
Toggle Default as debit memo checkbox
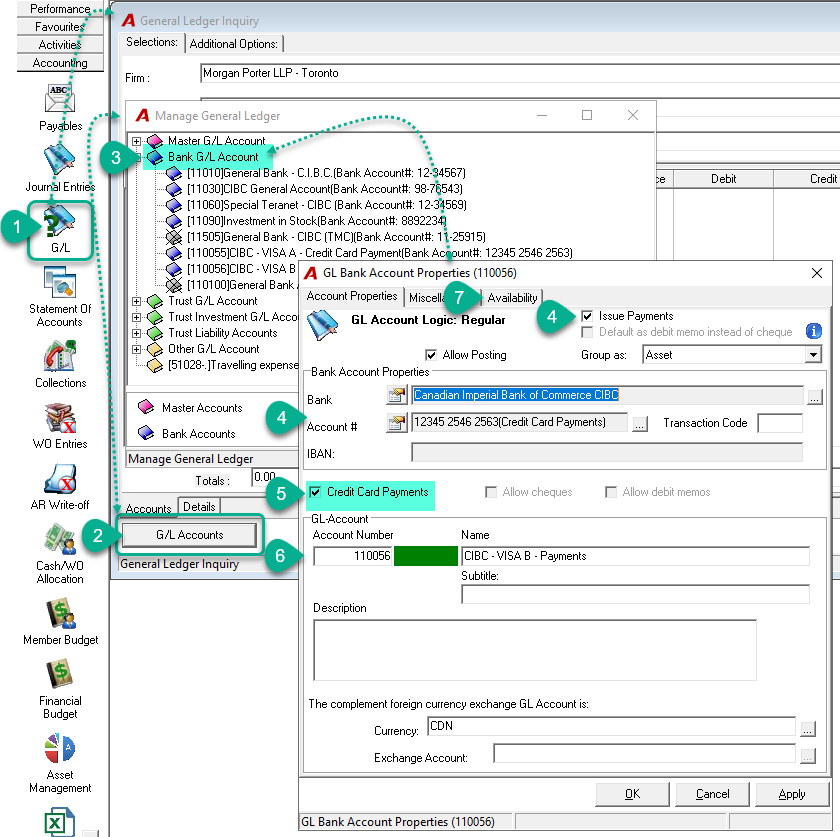point(587,332)
